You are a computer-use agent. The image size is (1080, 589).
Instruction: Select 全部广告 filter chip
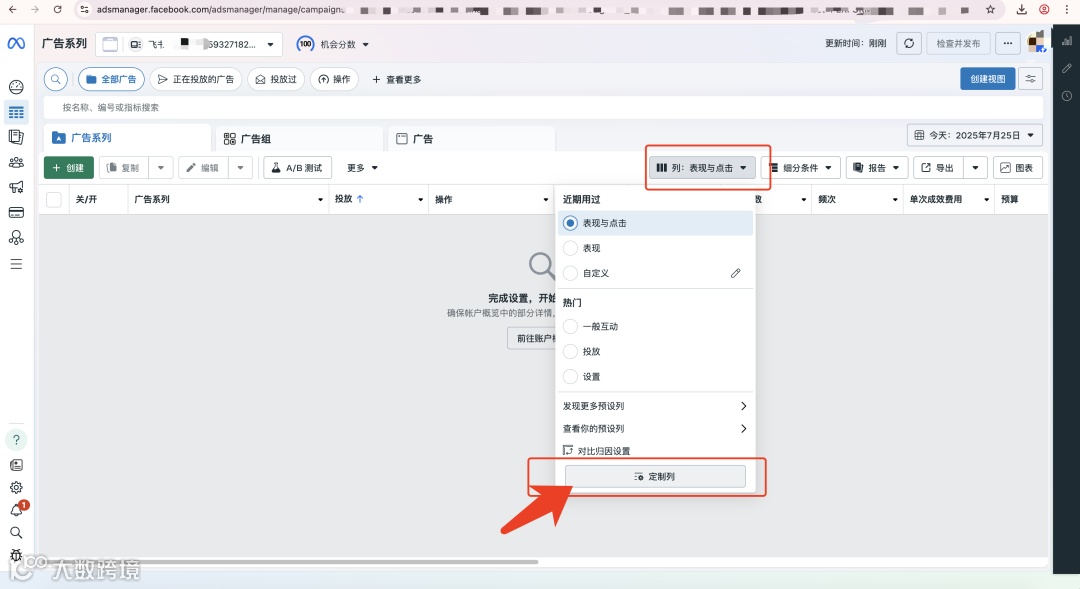pos(112,79)
